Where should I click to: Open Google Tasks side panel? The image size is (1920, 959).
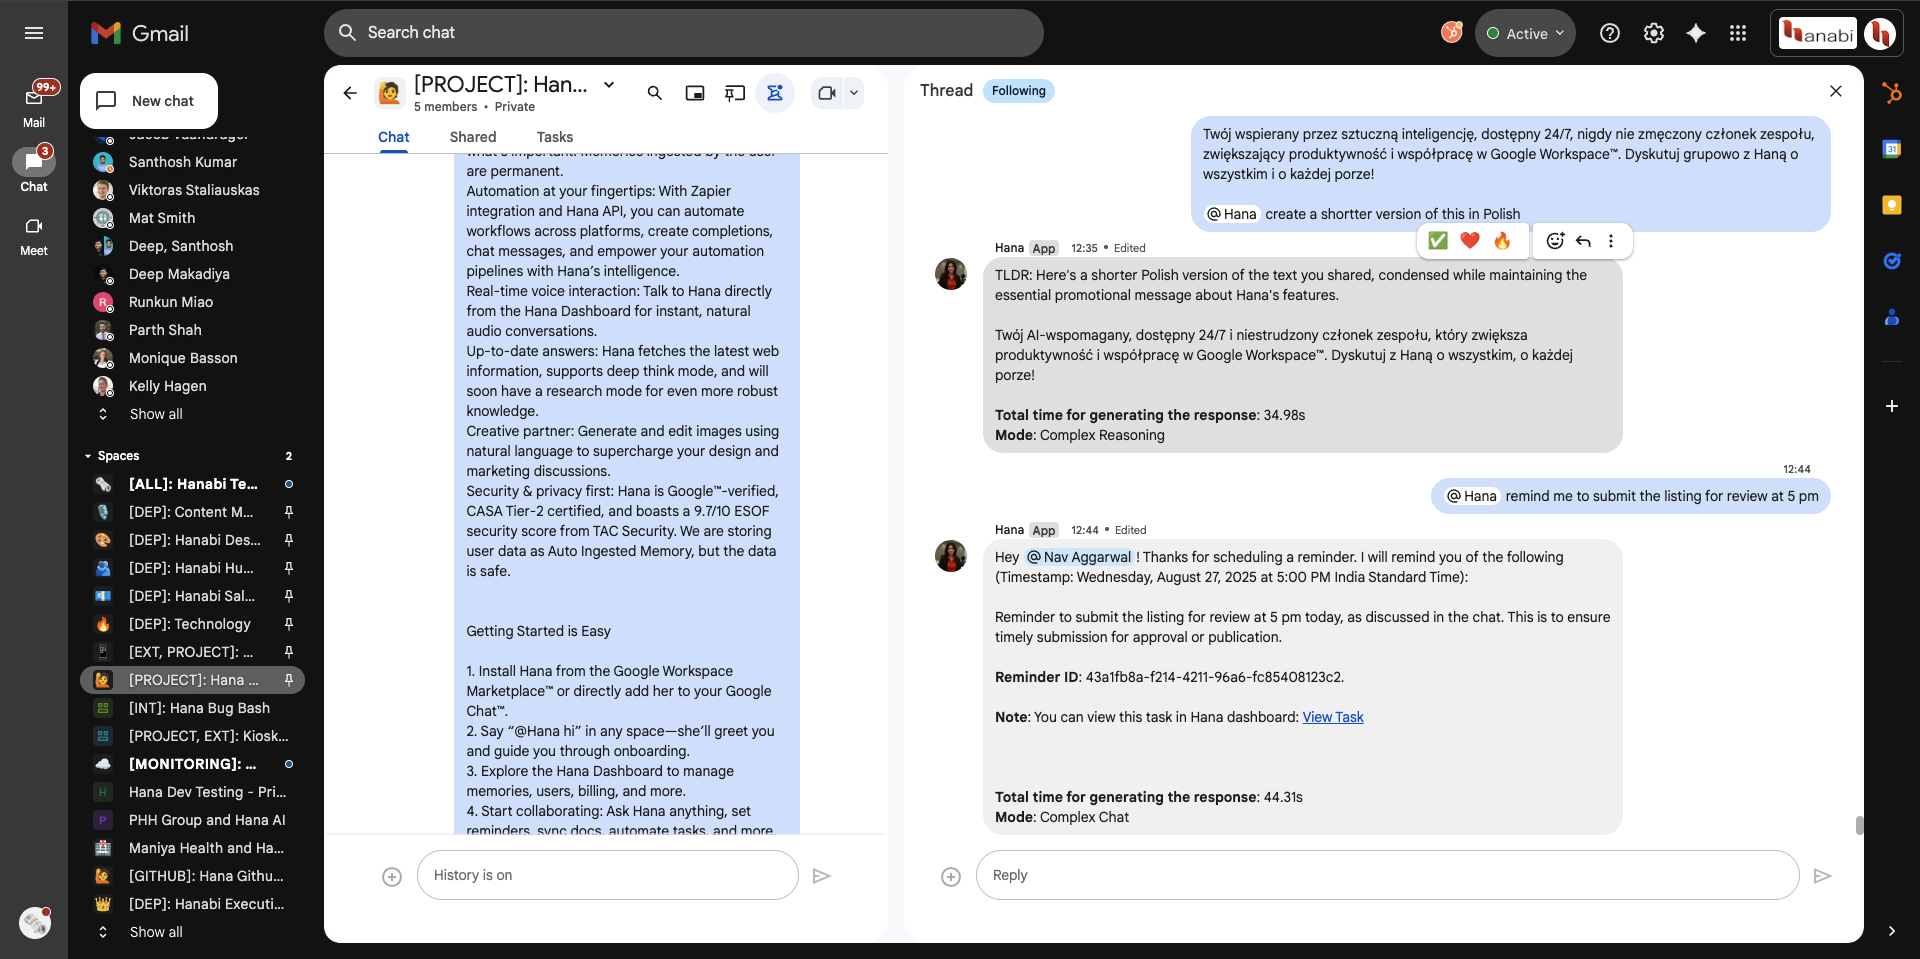[1892, 261]
